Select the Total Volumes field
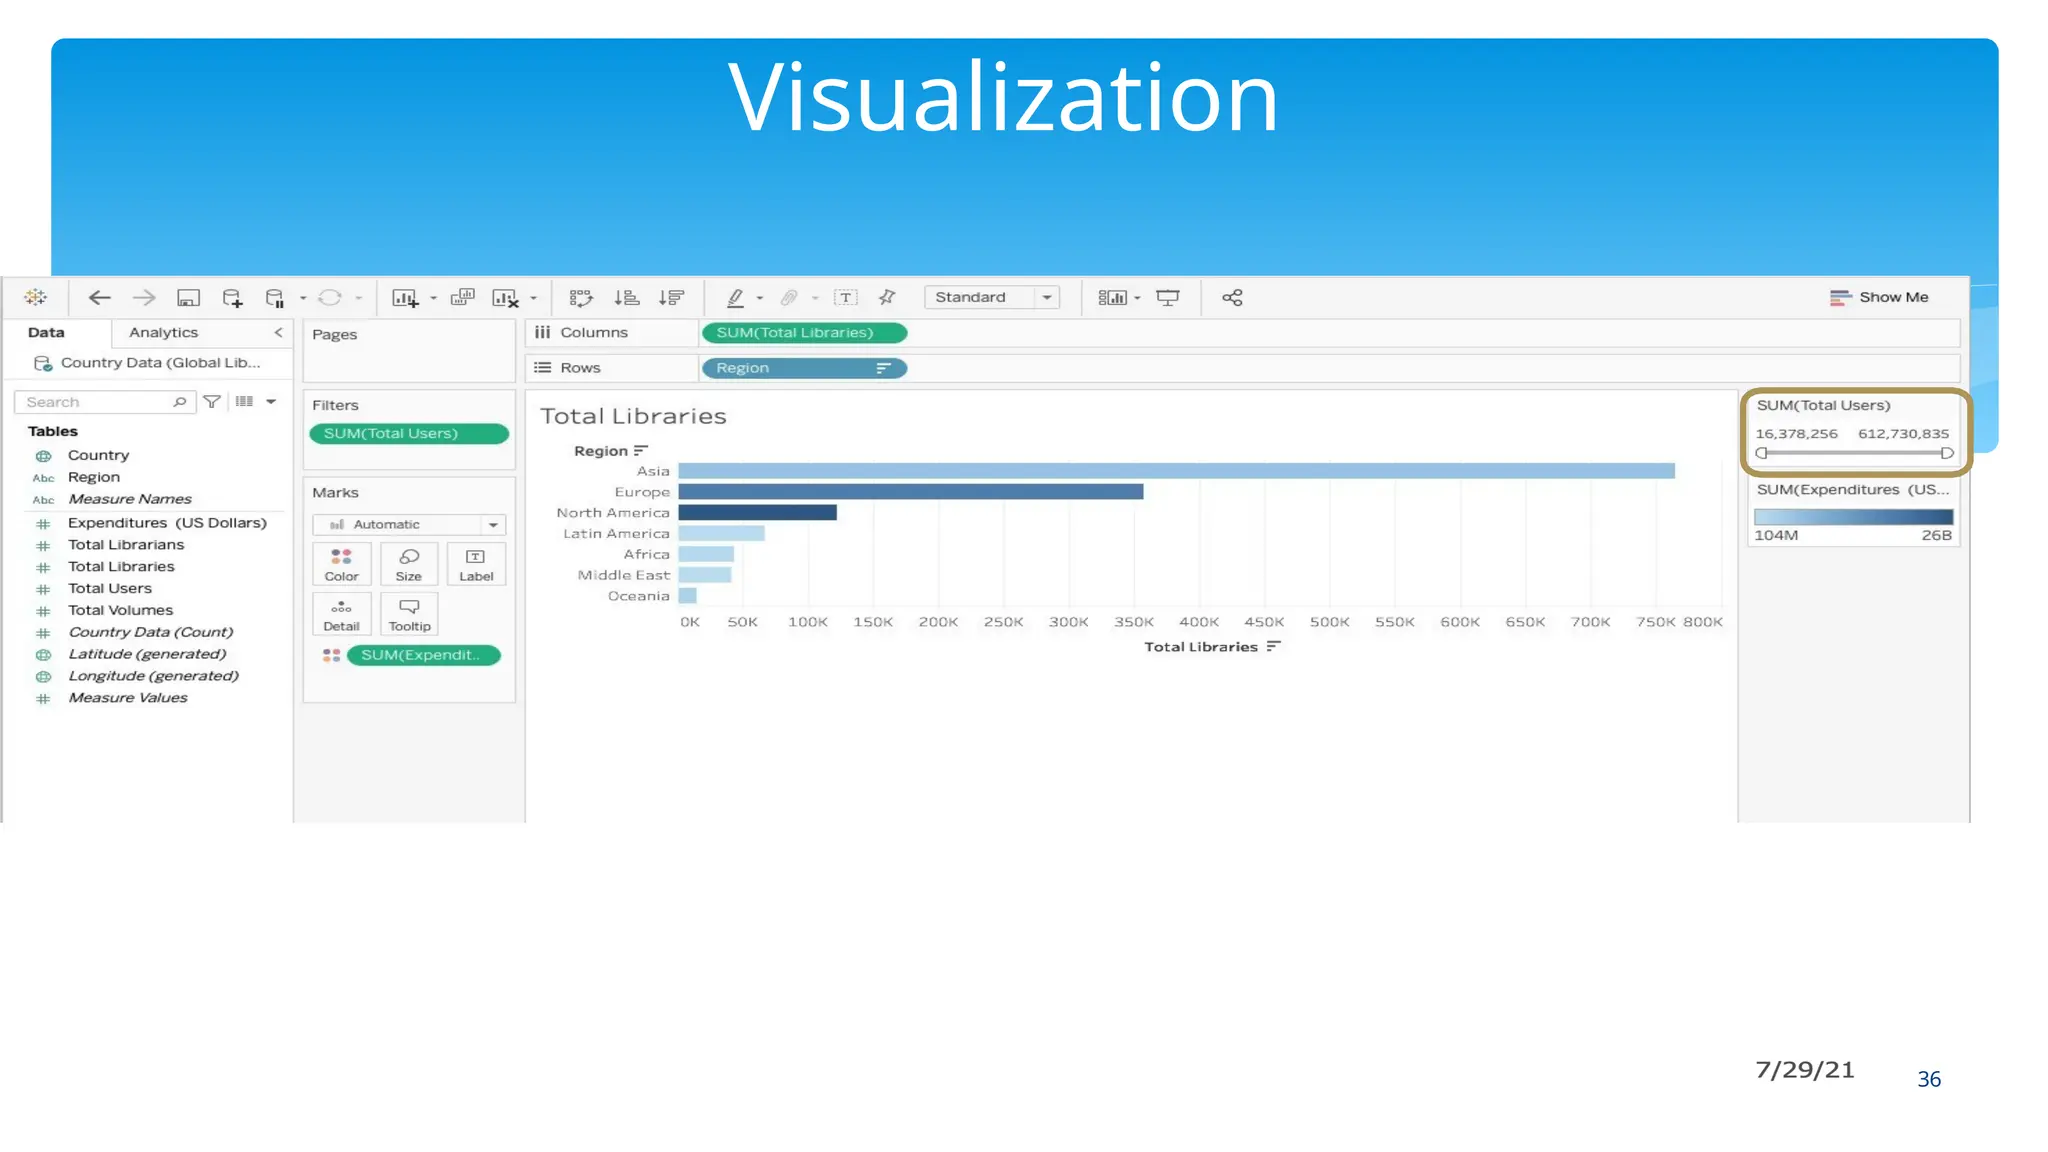The width and height of the screenshot is (2048, 1152). coord(120,610)
